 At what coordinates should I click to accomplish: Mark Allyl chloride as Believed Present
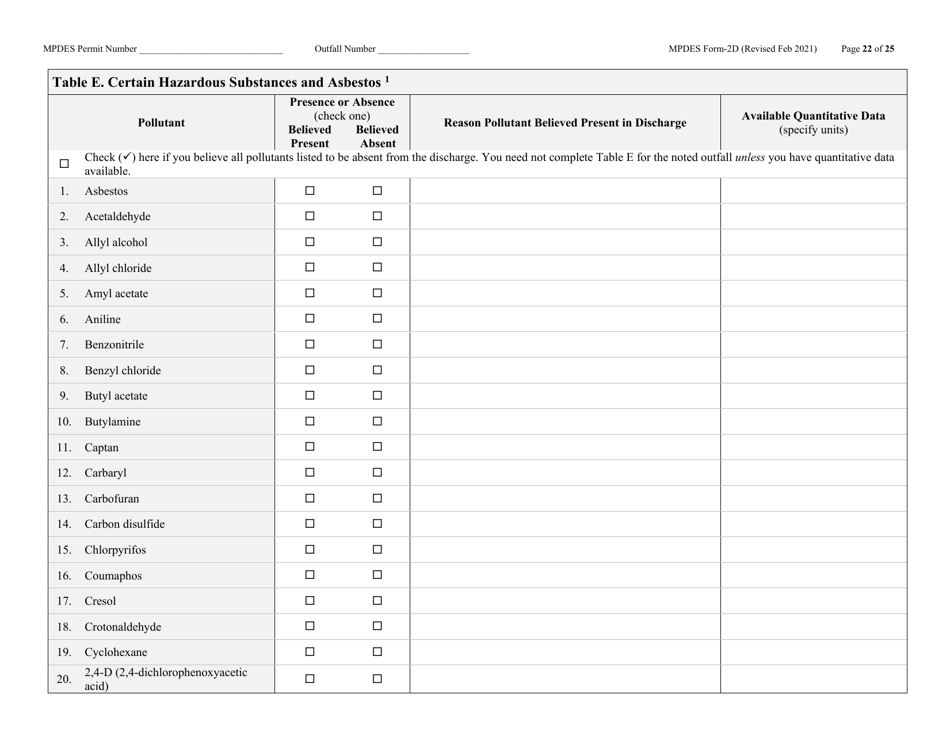pos(309,267)
